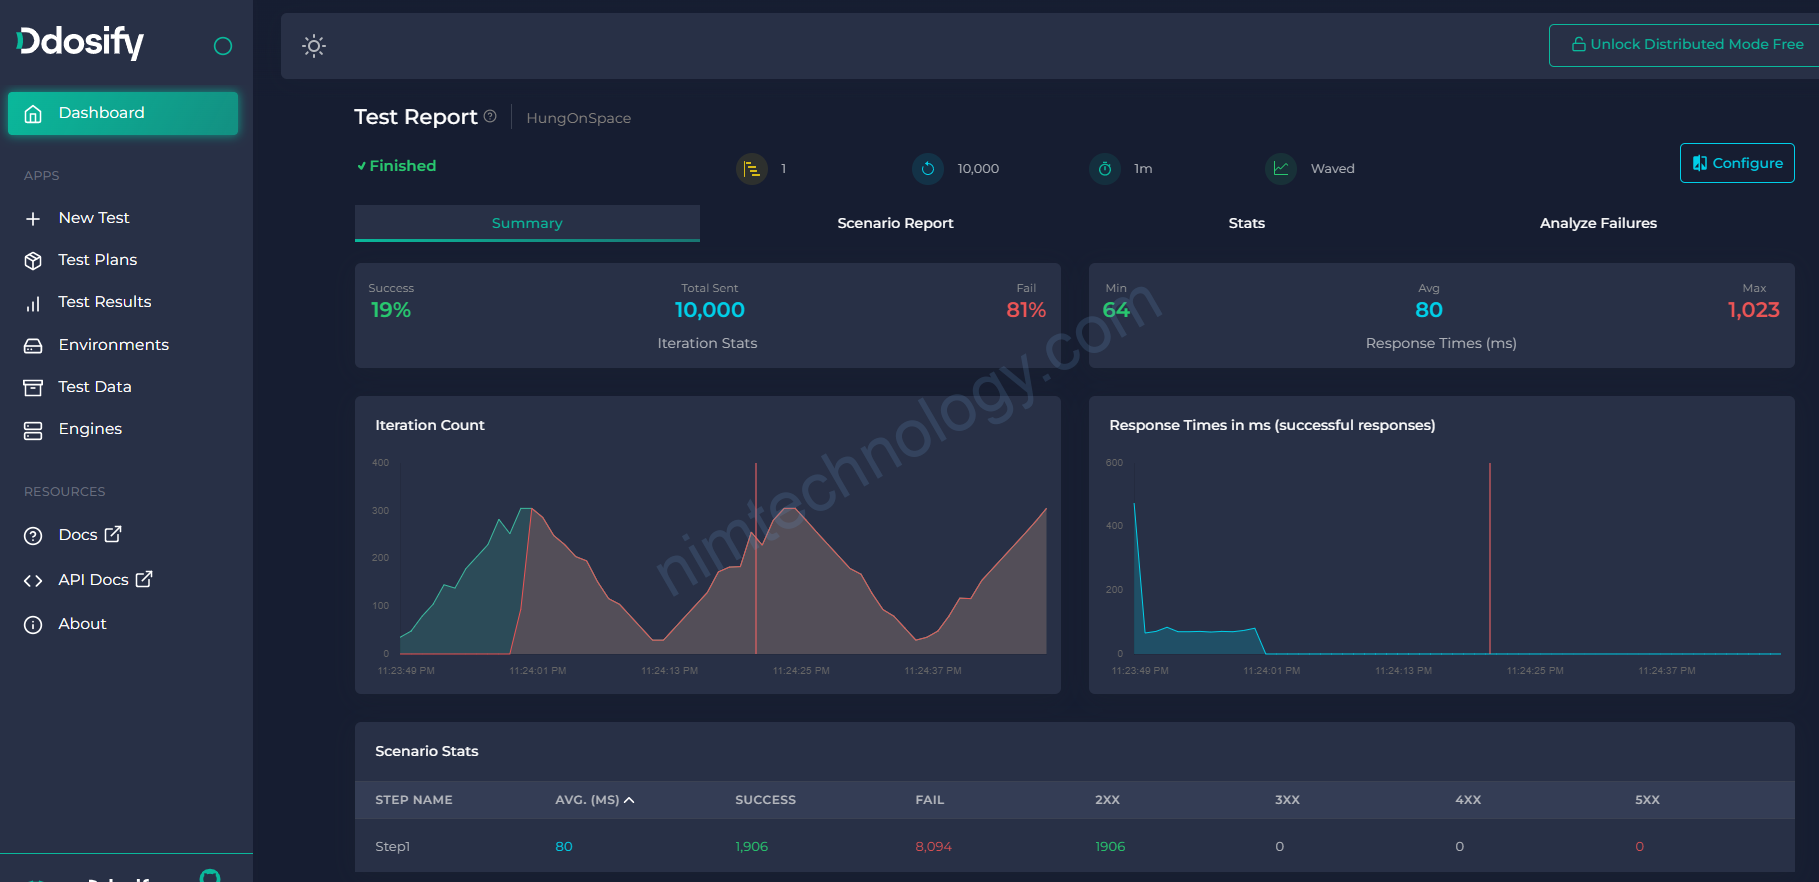Toggle the light/dark theme sun icon
The height and width of the screenshot is (882, 1819).
[314, 46]
